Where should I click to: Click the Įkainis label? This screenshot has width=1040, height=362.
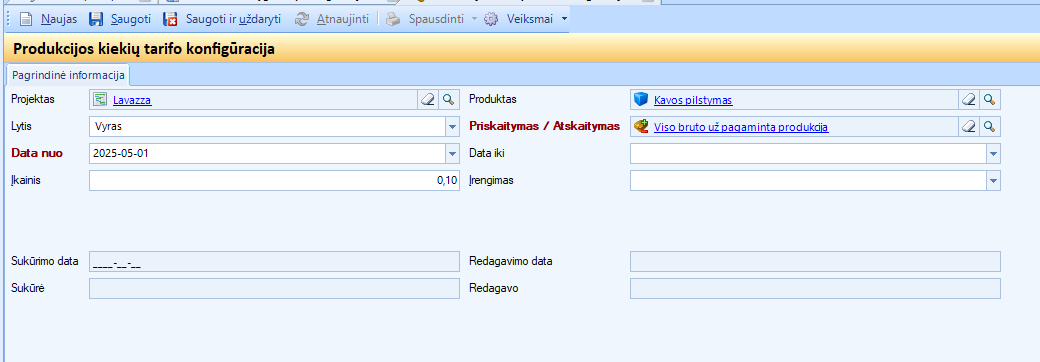27,180
